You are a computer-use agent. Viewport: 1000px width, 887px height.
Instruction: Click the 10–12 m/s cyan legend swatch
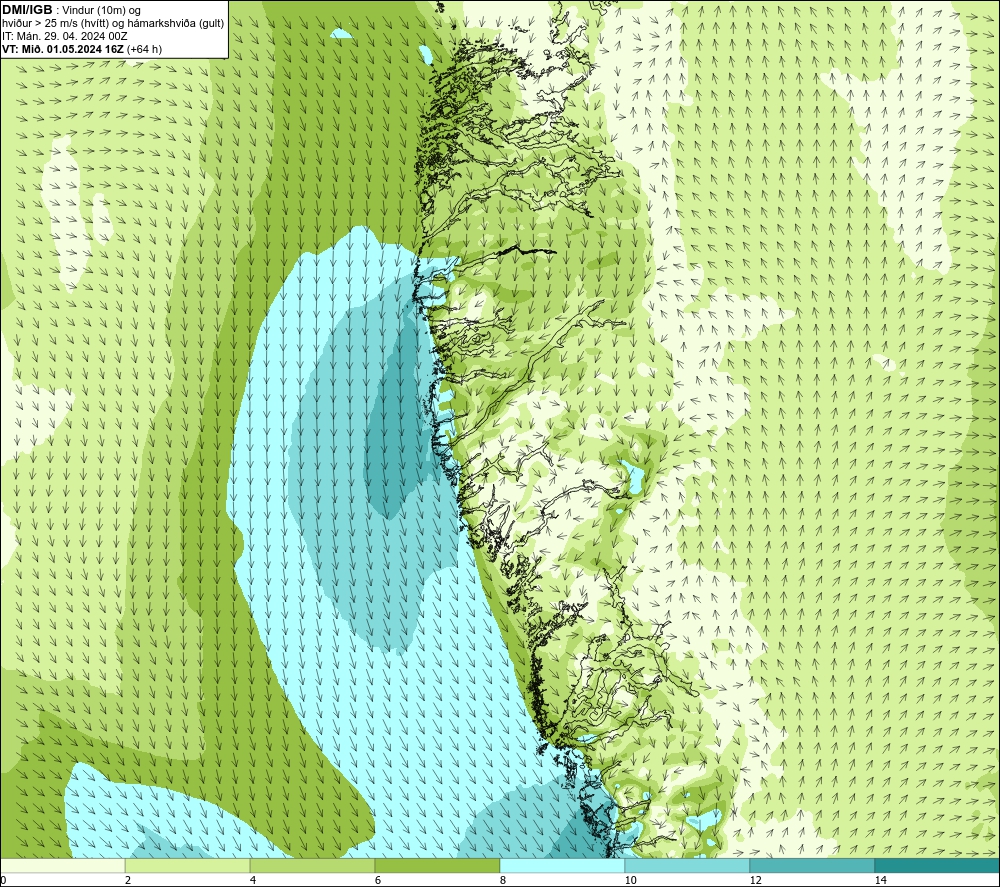[687, 866]
